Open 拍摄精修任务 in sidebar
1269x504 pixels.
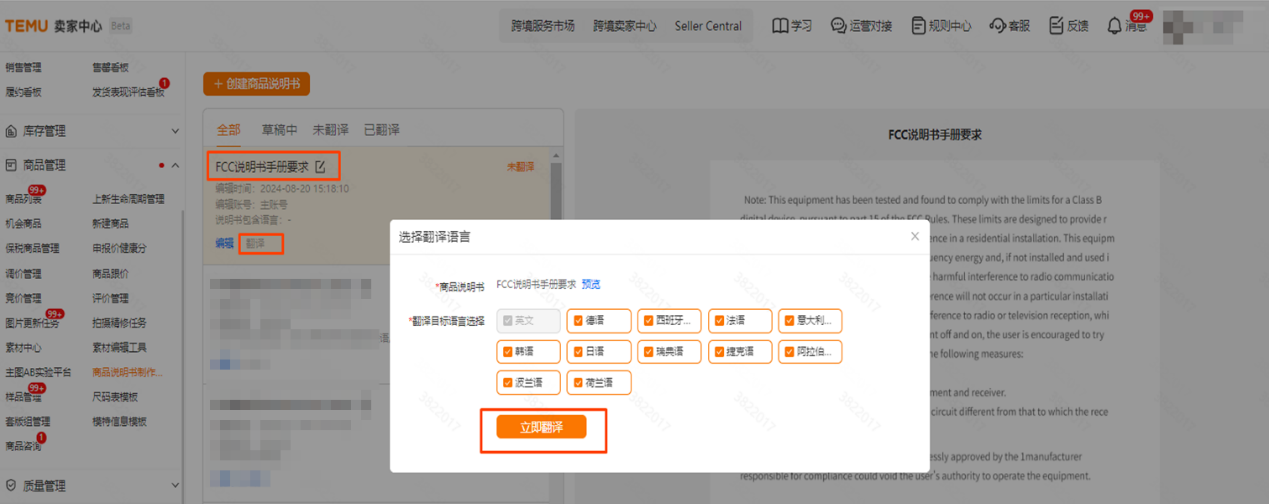click(x=119, y=323)
